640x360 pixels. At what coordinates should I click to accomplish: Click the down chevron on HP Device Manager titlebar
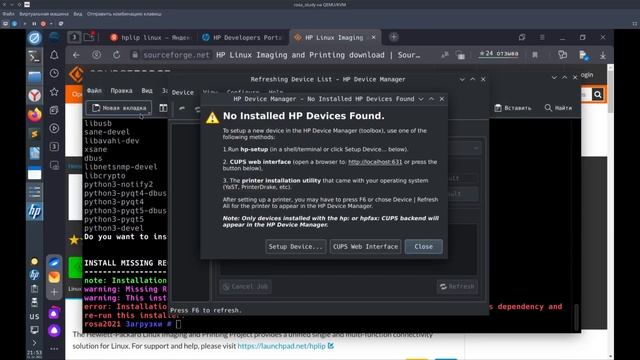(x=462, y=80)
